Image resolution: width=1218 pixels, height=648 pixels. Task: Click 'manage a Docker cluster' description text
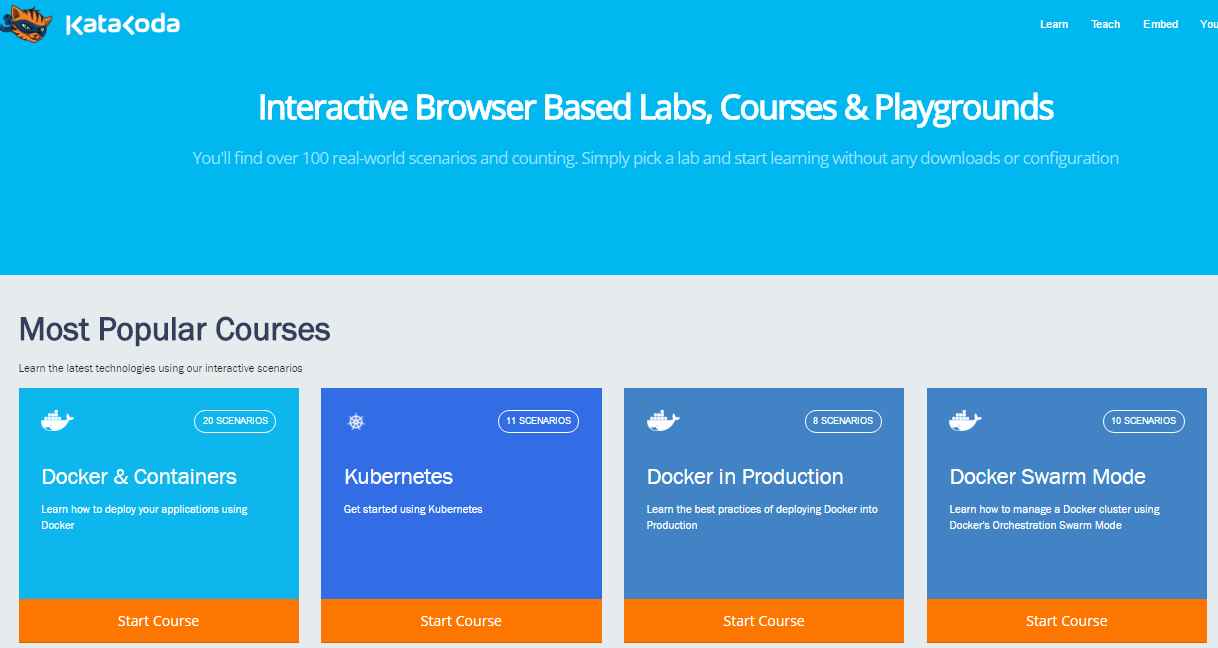[x=1054, y=517]
